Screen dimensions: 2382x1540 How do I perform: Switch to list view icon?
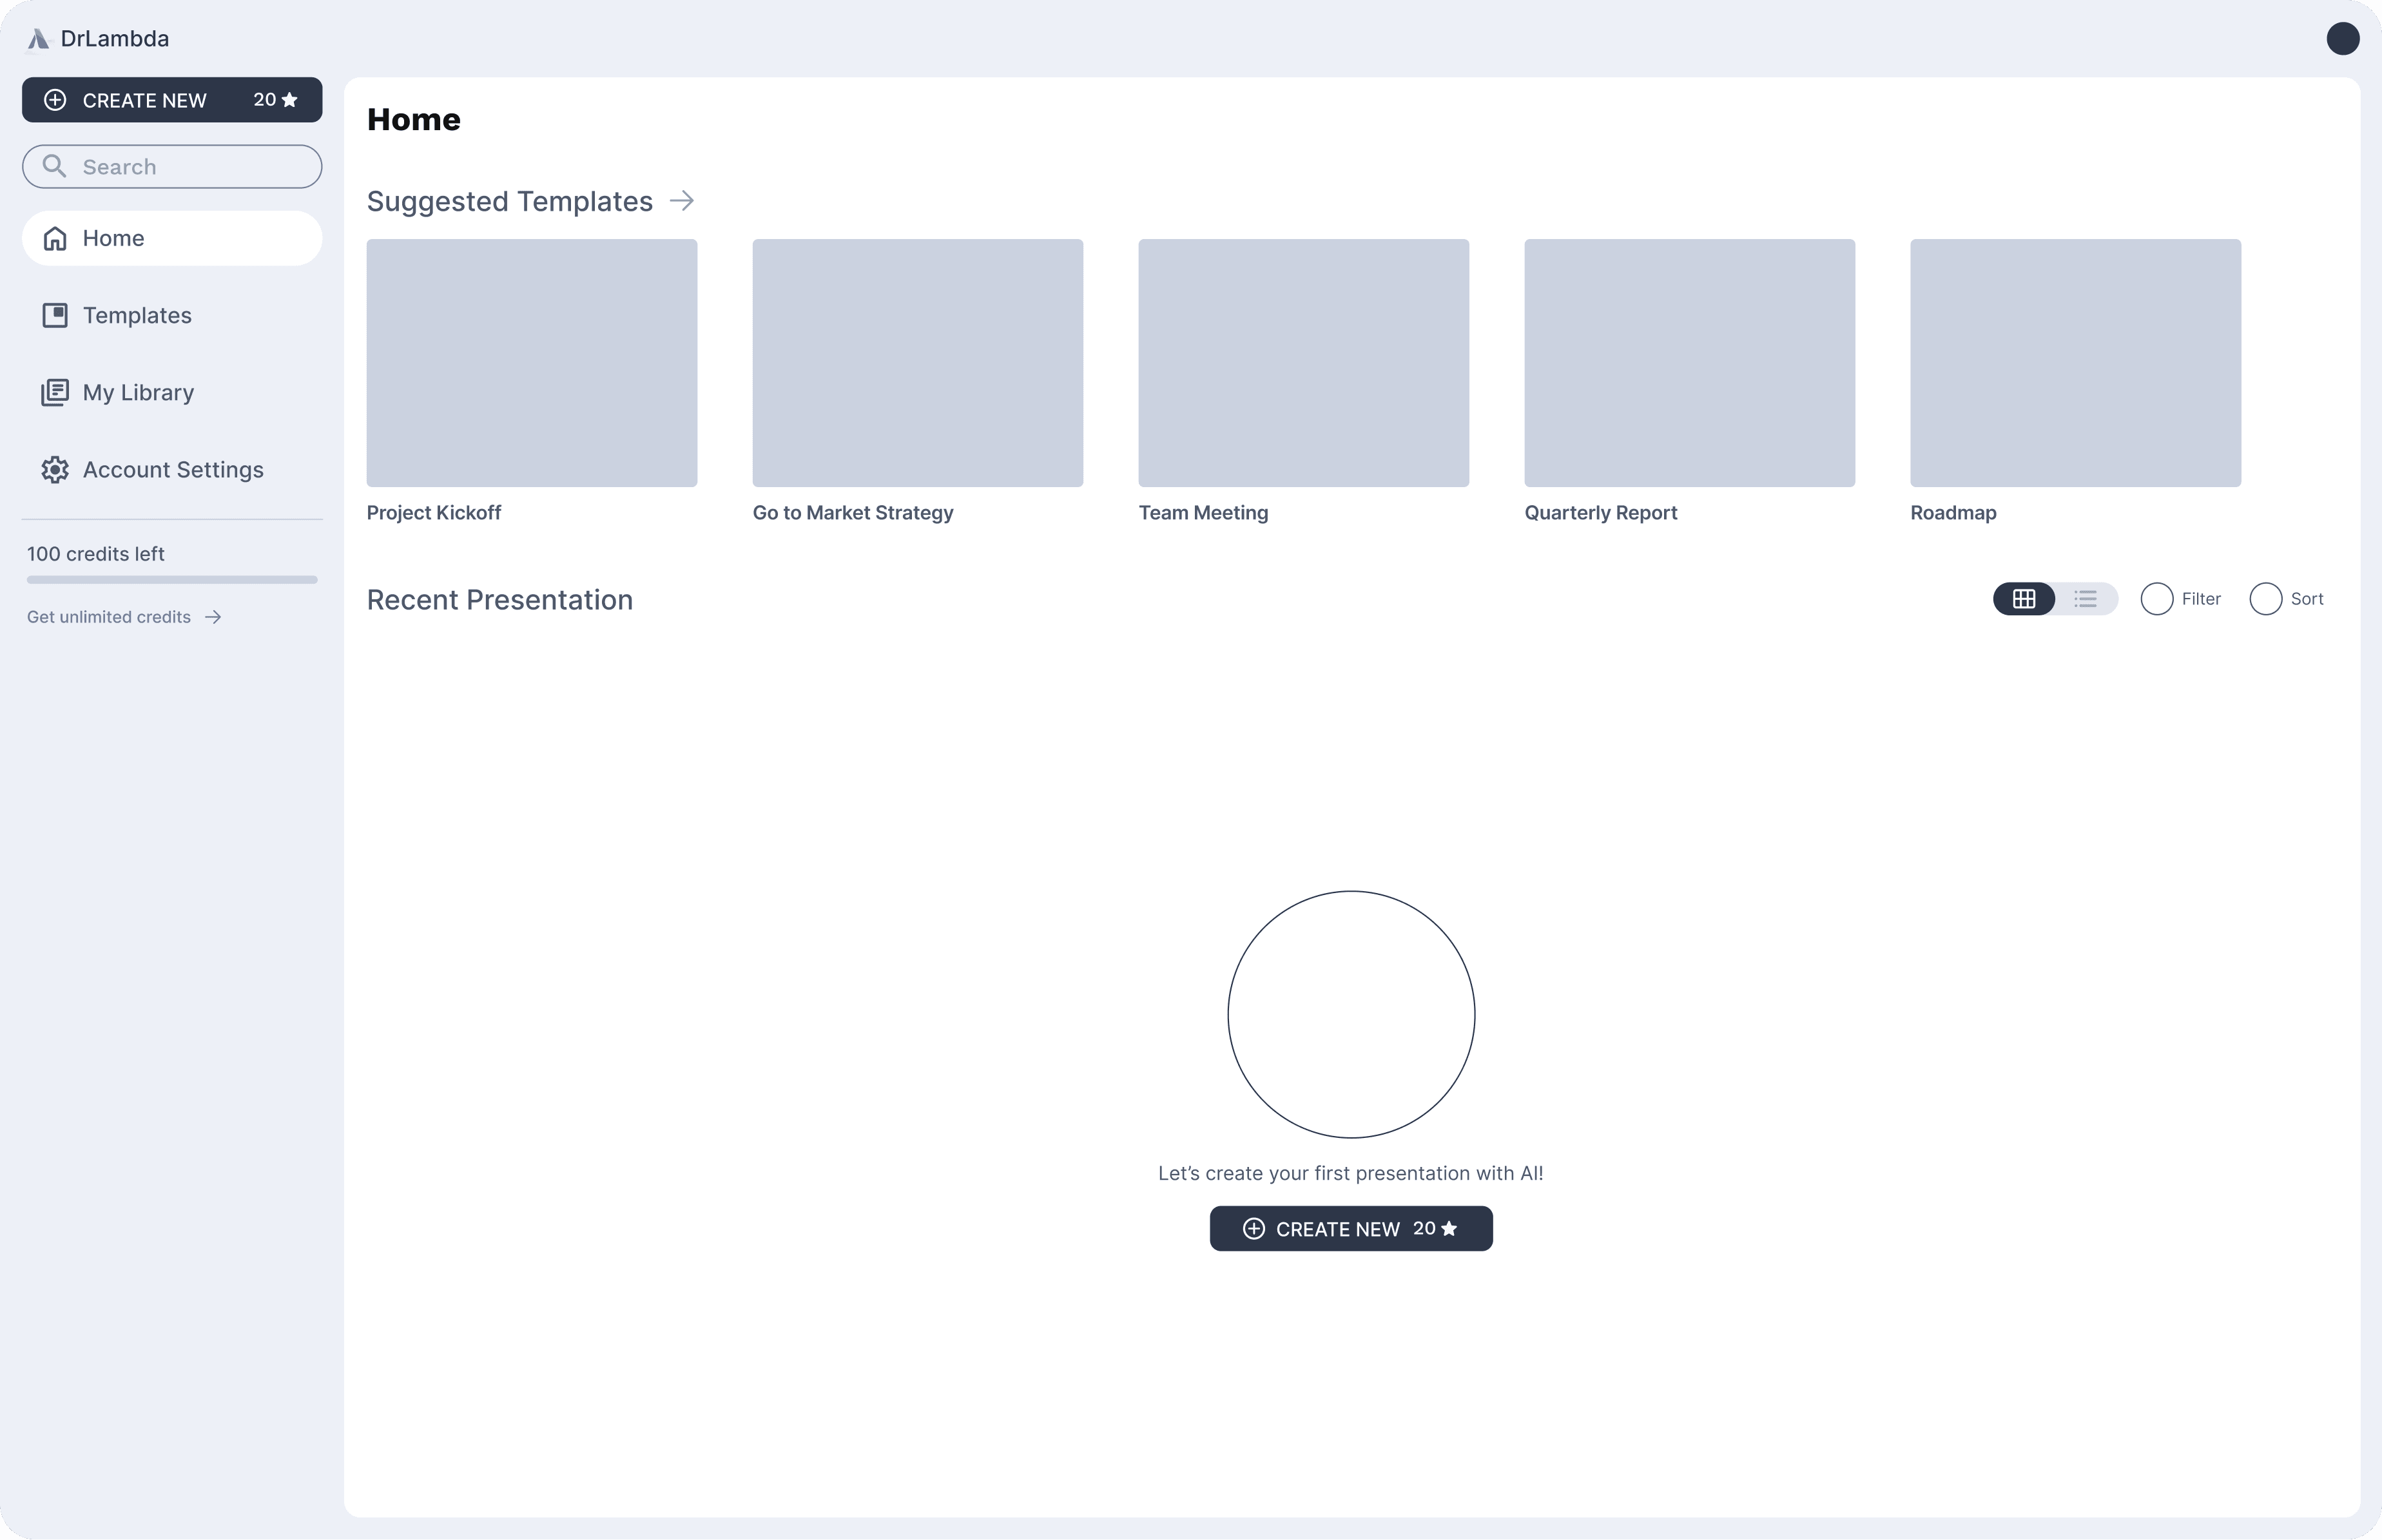(2085, 599)
